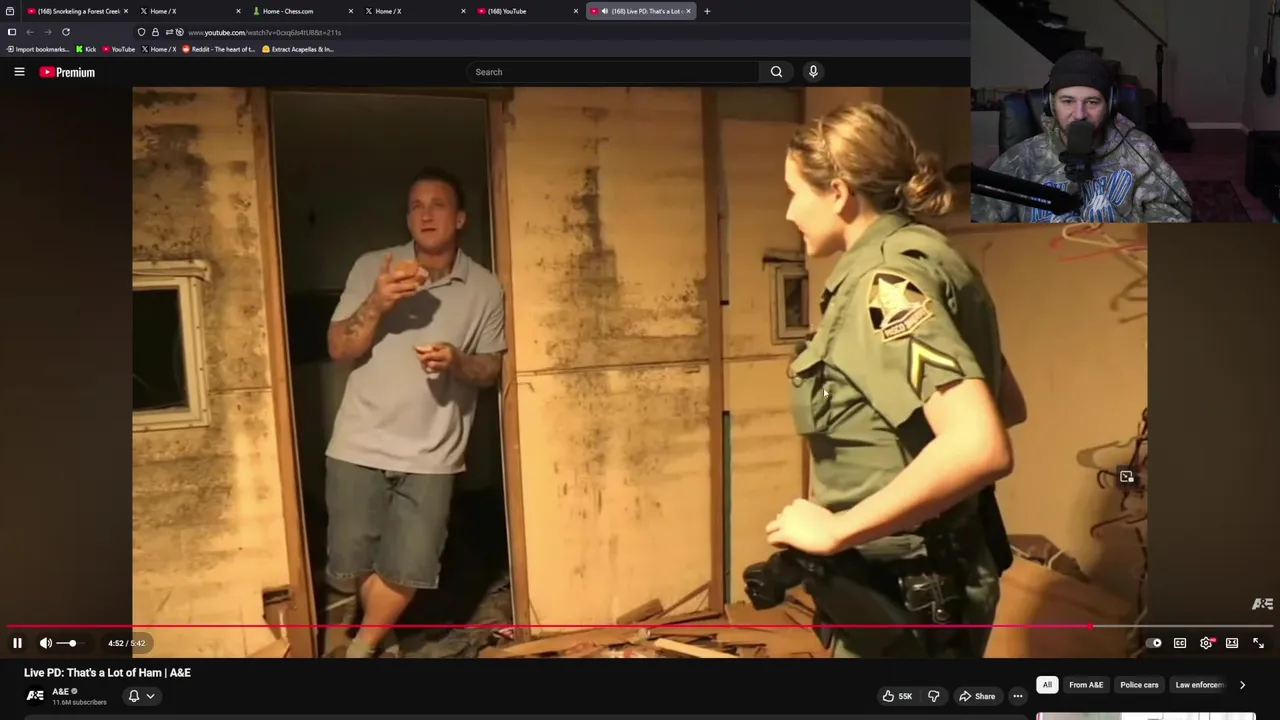Pause the video playback
Viewport: 1280px width, 720px height.
(x=17, y=643)
